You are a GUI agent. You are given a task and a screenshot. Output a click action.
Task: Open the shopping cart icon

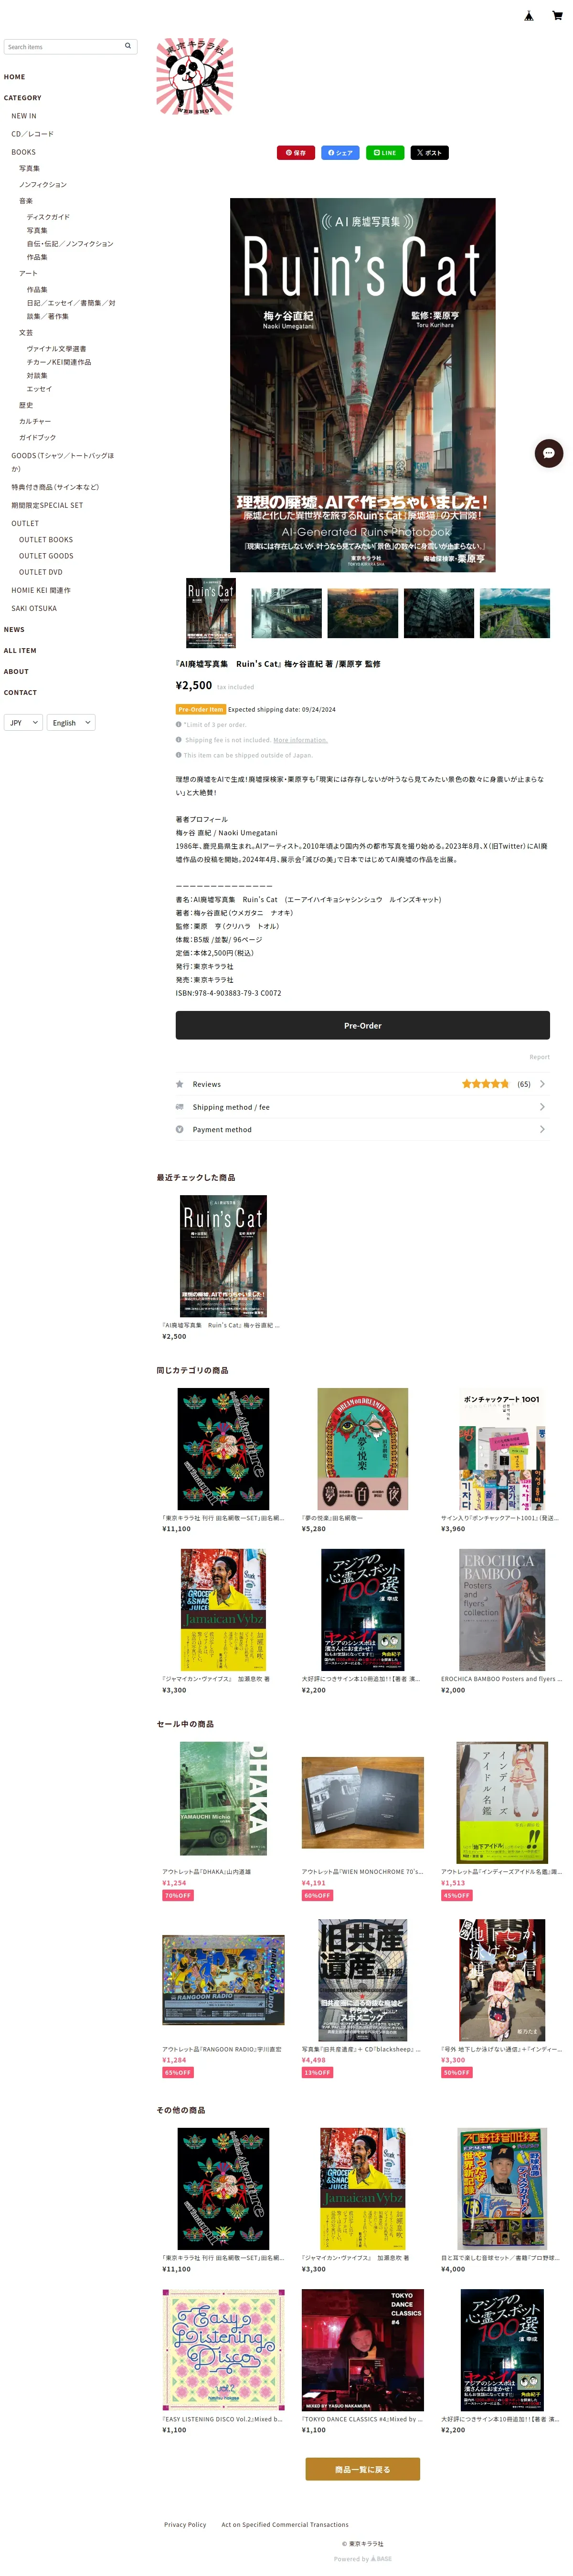pos(557,16)
